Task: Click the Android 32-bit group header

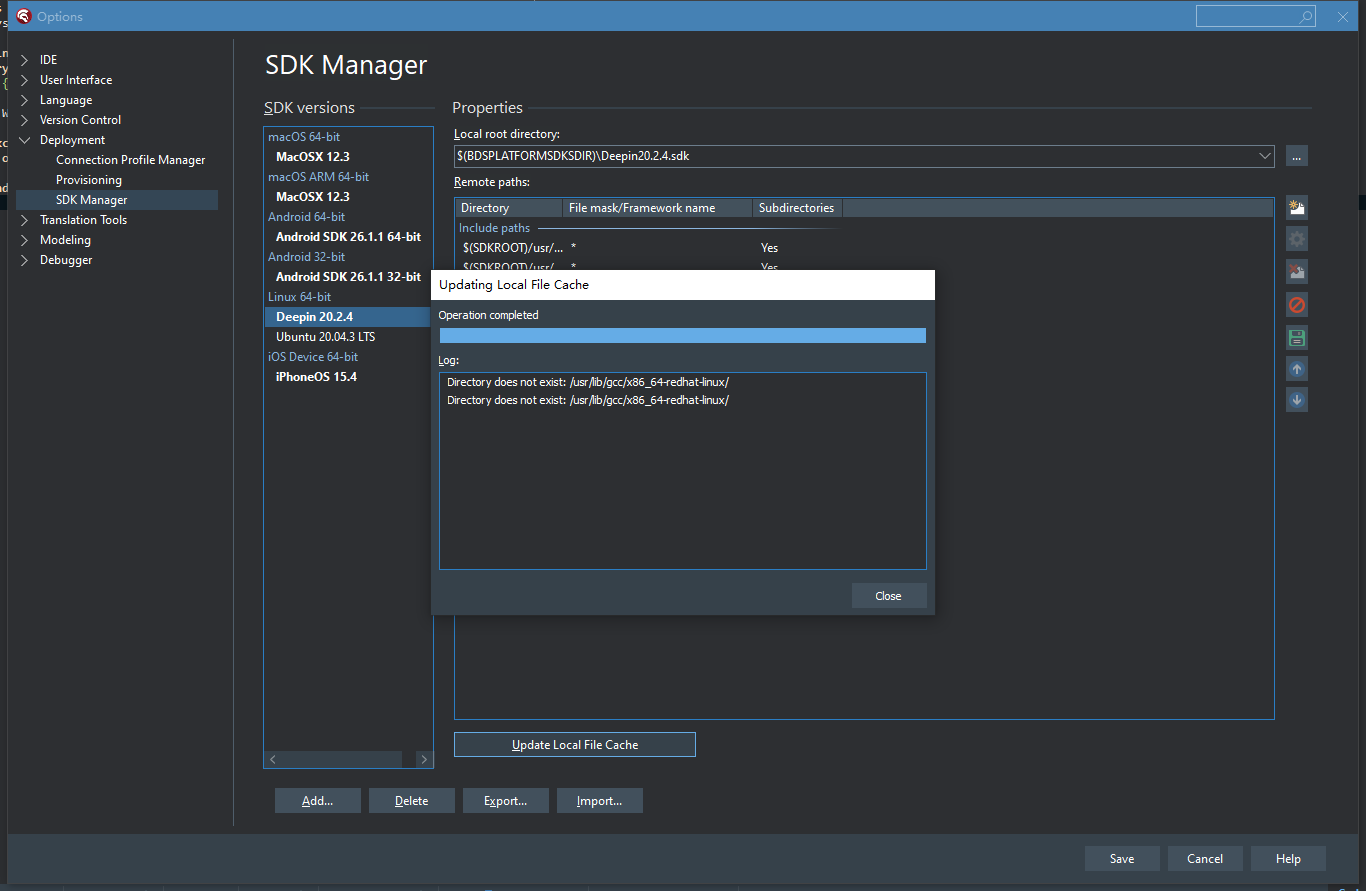Action: coord(306,257)
